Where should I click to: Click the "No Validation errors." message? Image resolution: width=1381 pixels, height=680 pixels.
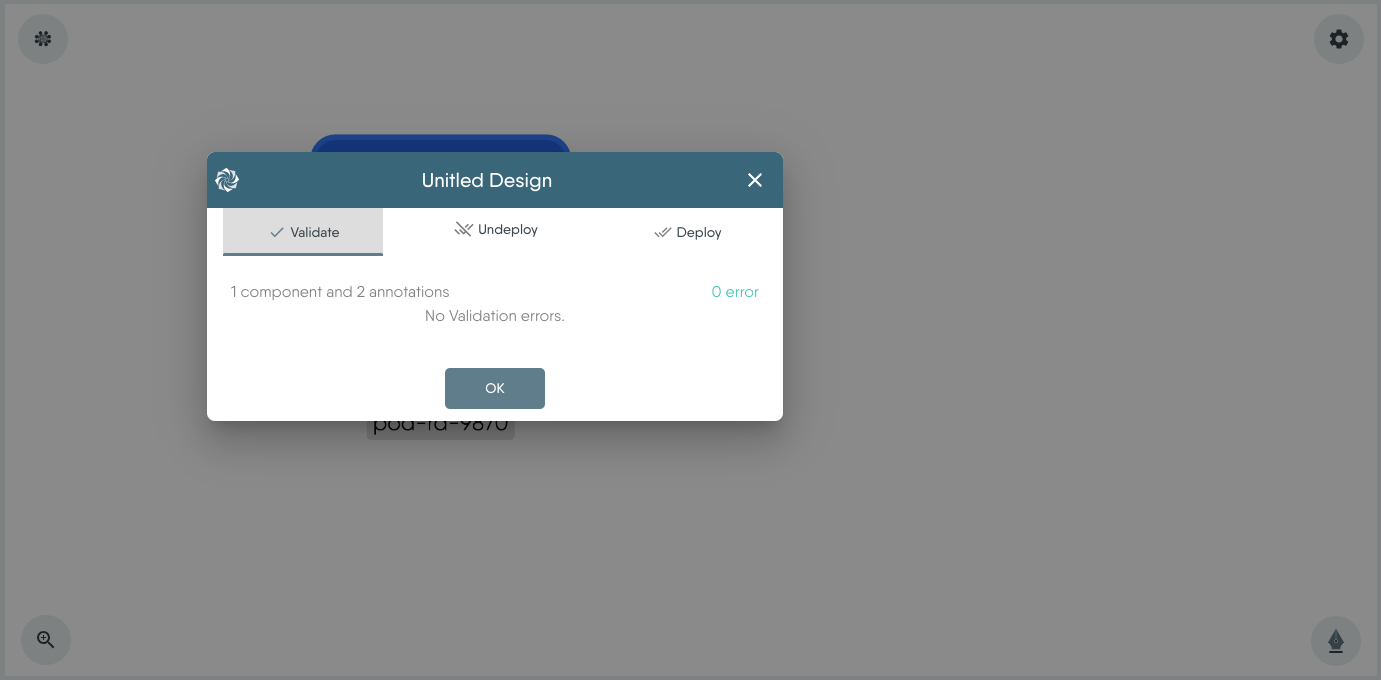pos(494,316)
